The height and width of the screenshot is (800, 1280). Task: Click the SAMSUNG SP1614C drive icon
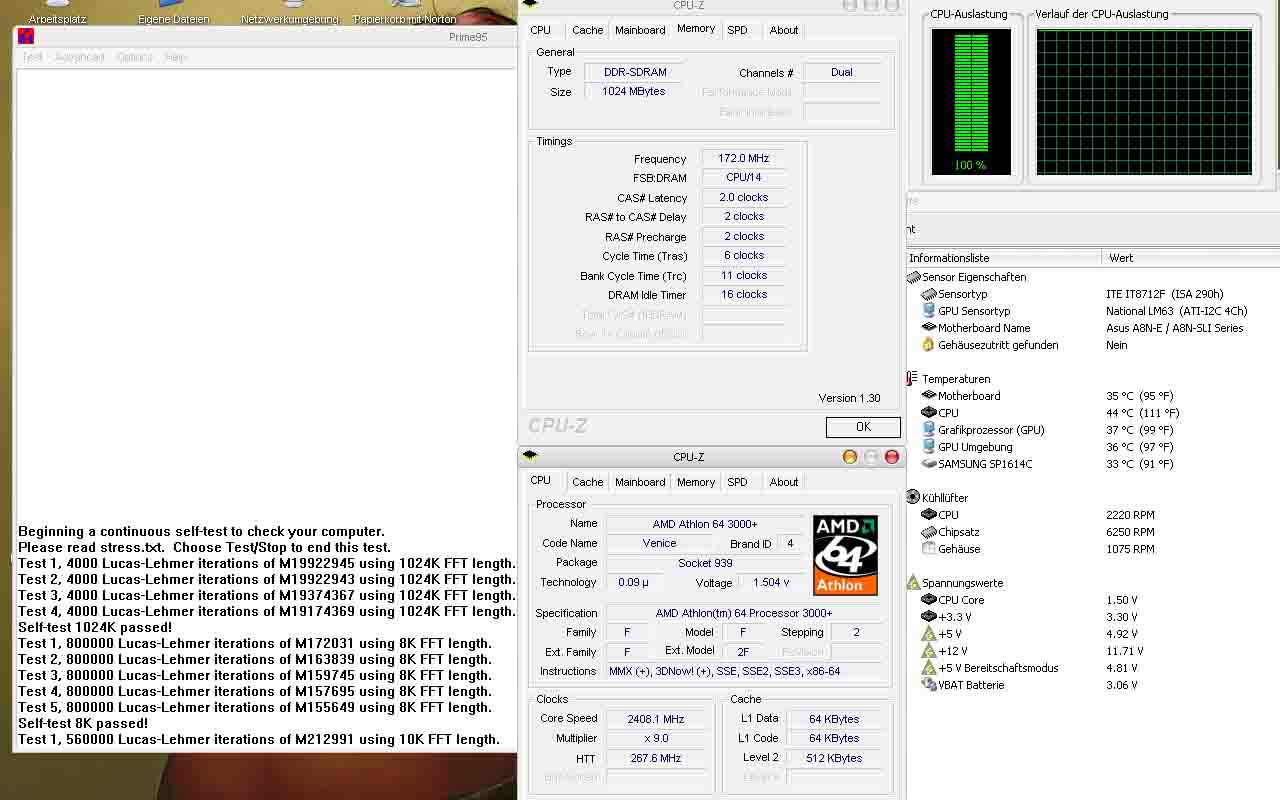pyautogui.click(x=929, y=464)
